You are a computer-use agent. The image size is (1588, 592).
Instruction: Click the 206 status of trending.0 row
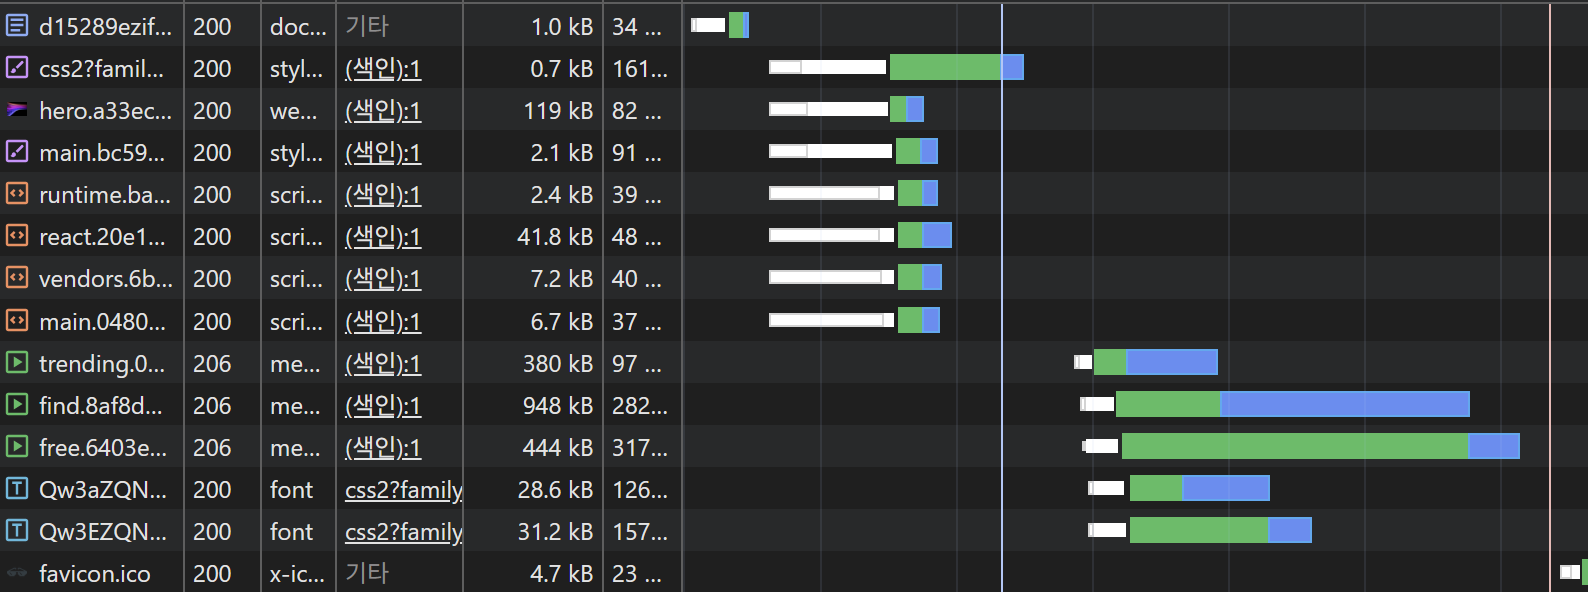pos(212,364)
